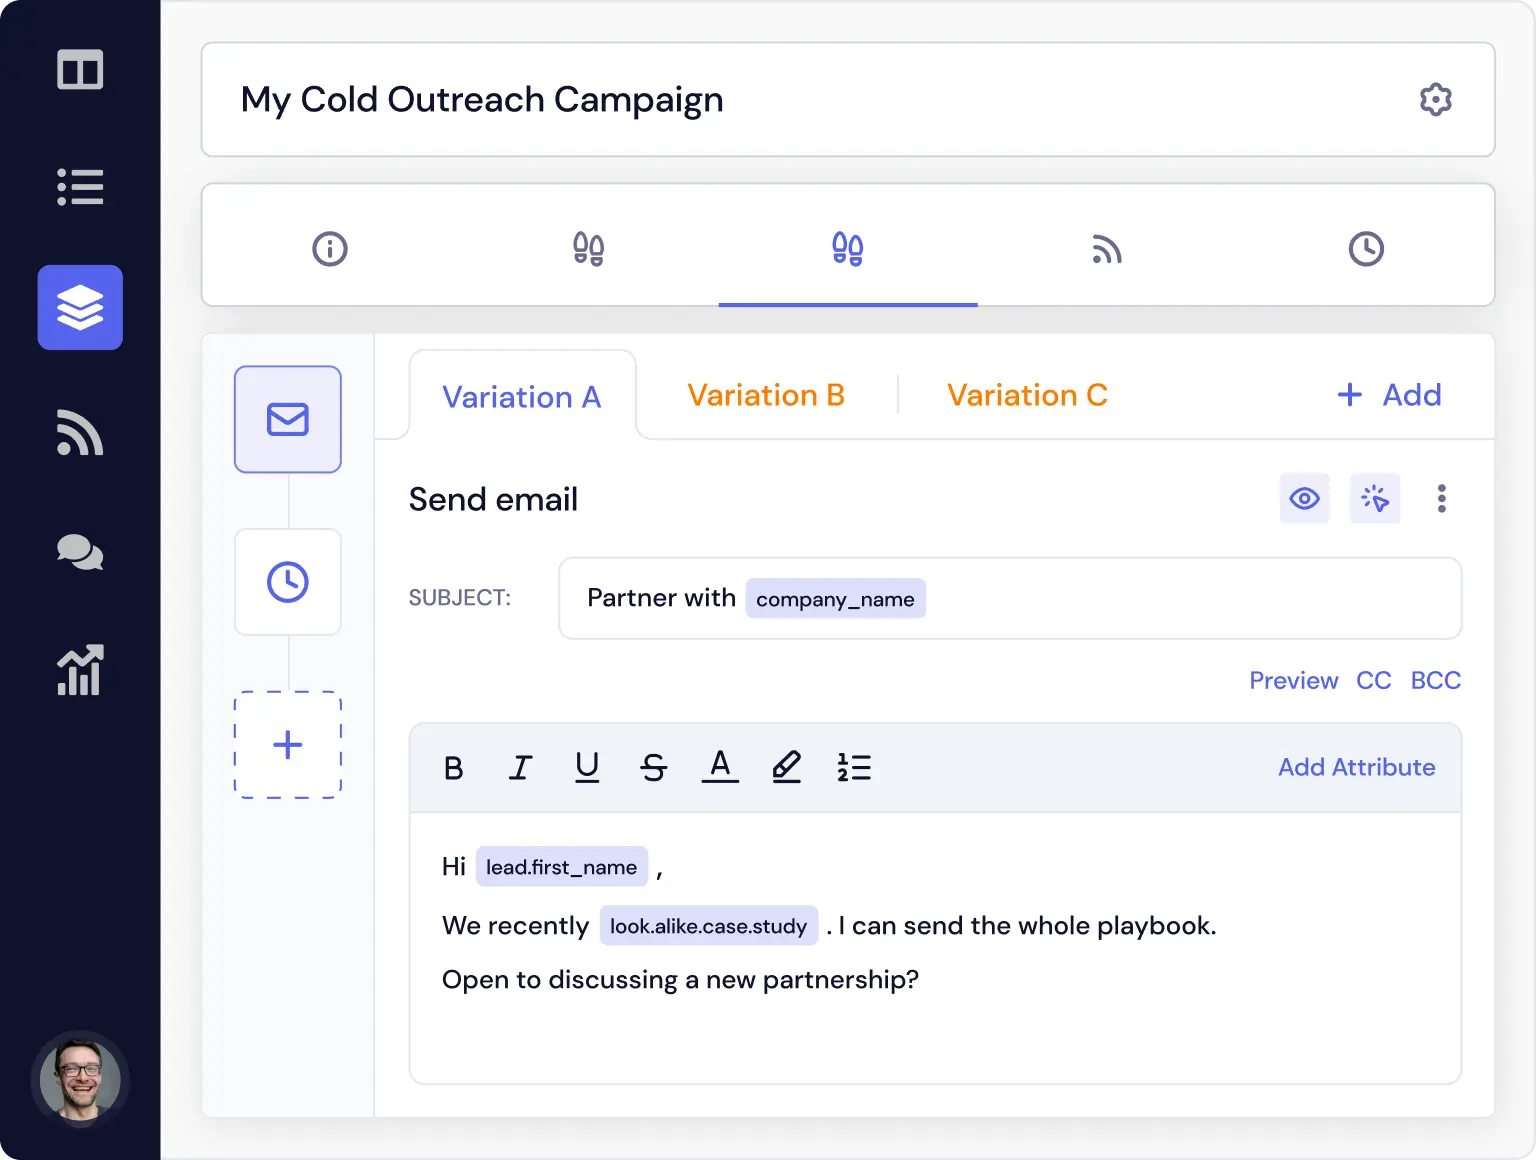Open the RSS feed icon in sidebar
This screenshot has height=1160, width=1536.
(x=80, y=433)
